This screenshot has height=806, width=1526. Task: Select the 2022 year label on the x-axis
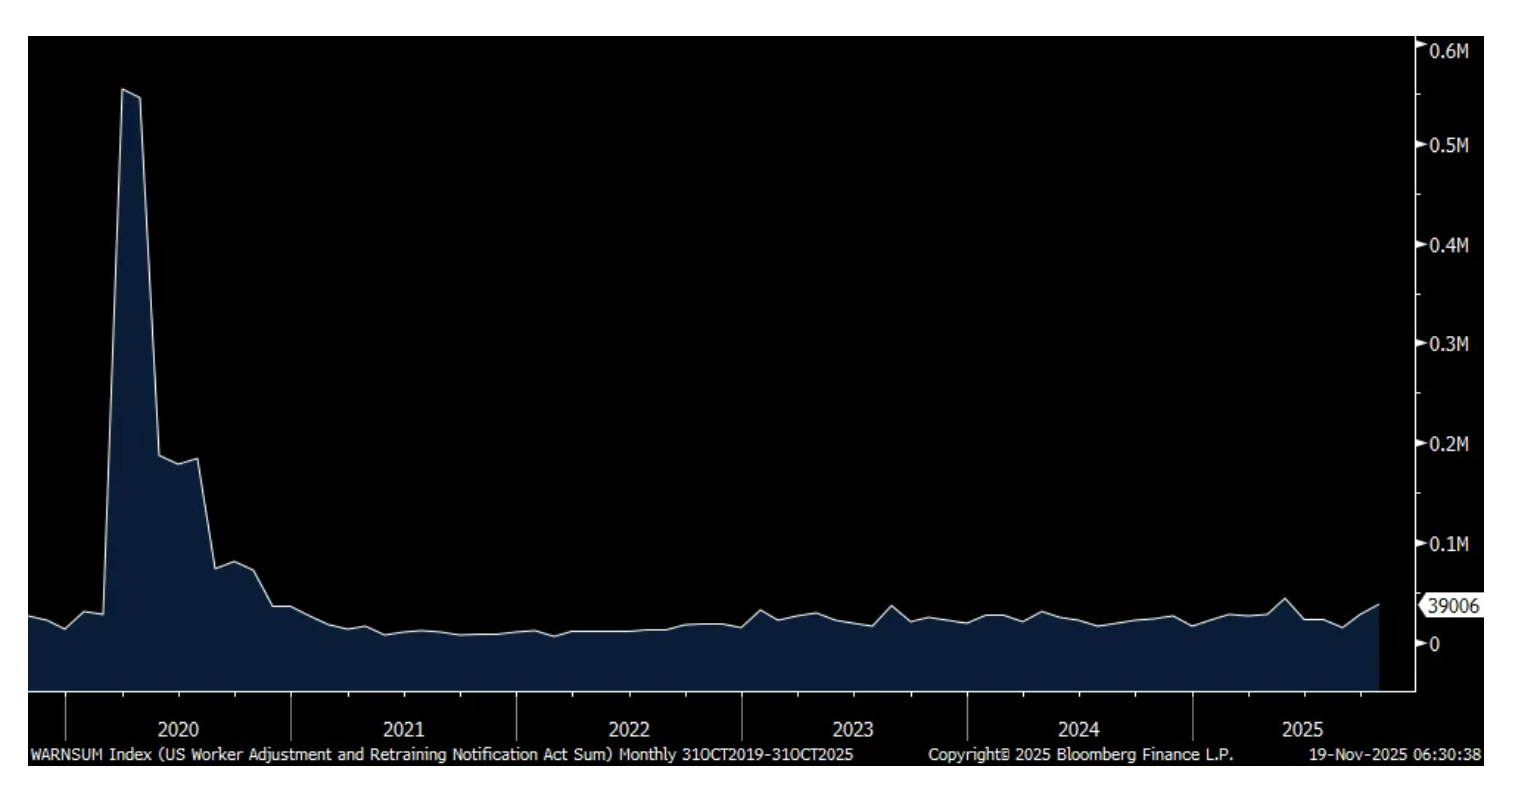click(x=629, y=729)
